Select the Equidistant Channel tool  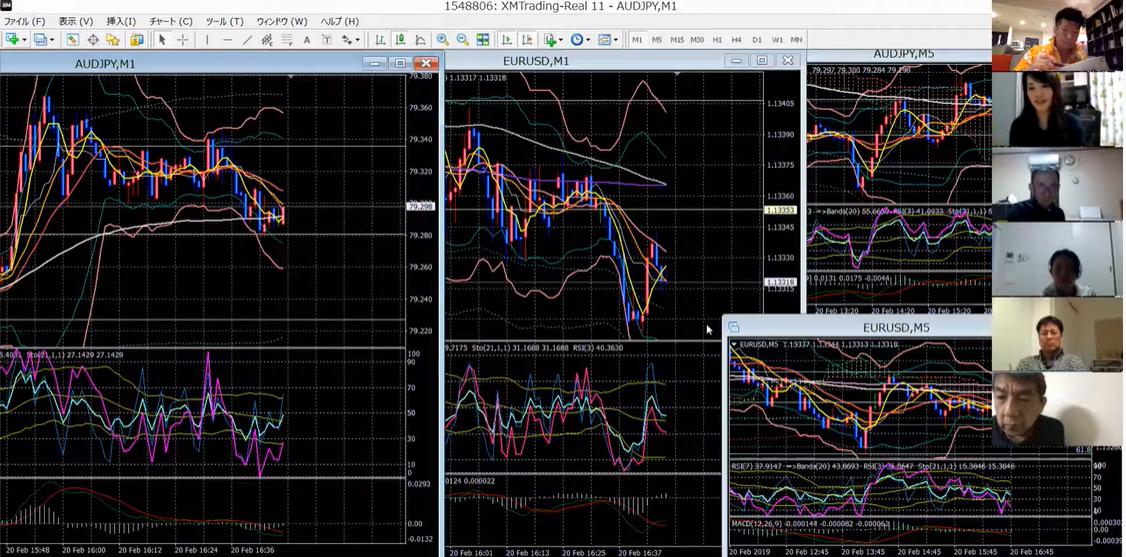point(267,39)
